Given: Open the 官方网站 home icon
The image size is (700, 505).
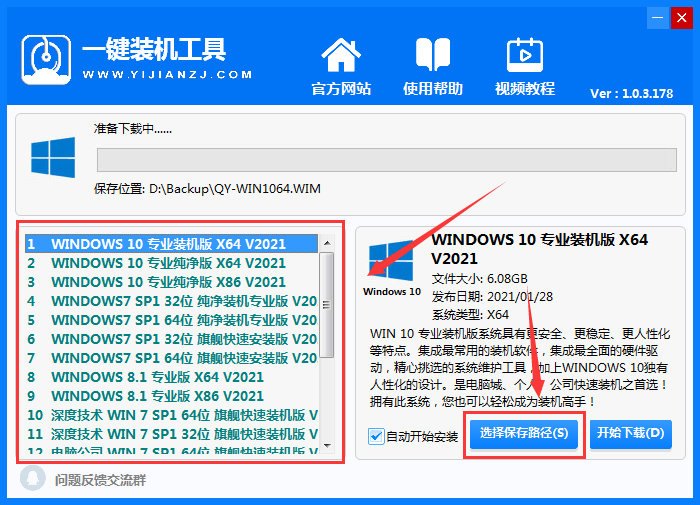Looking at the screenshot, I should [x=341, y=55].
